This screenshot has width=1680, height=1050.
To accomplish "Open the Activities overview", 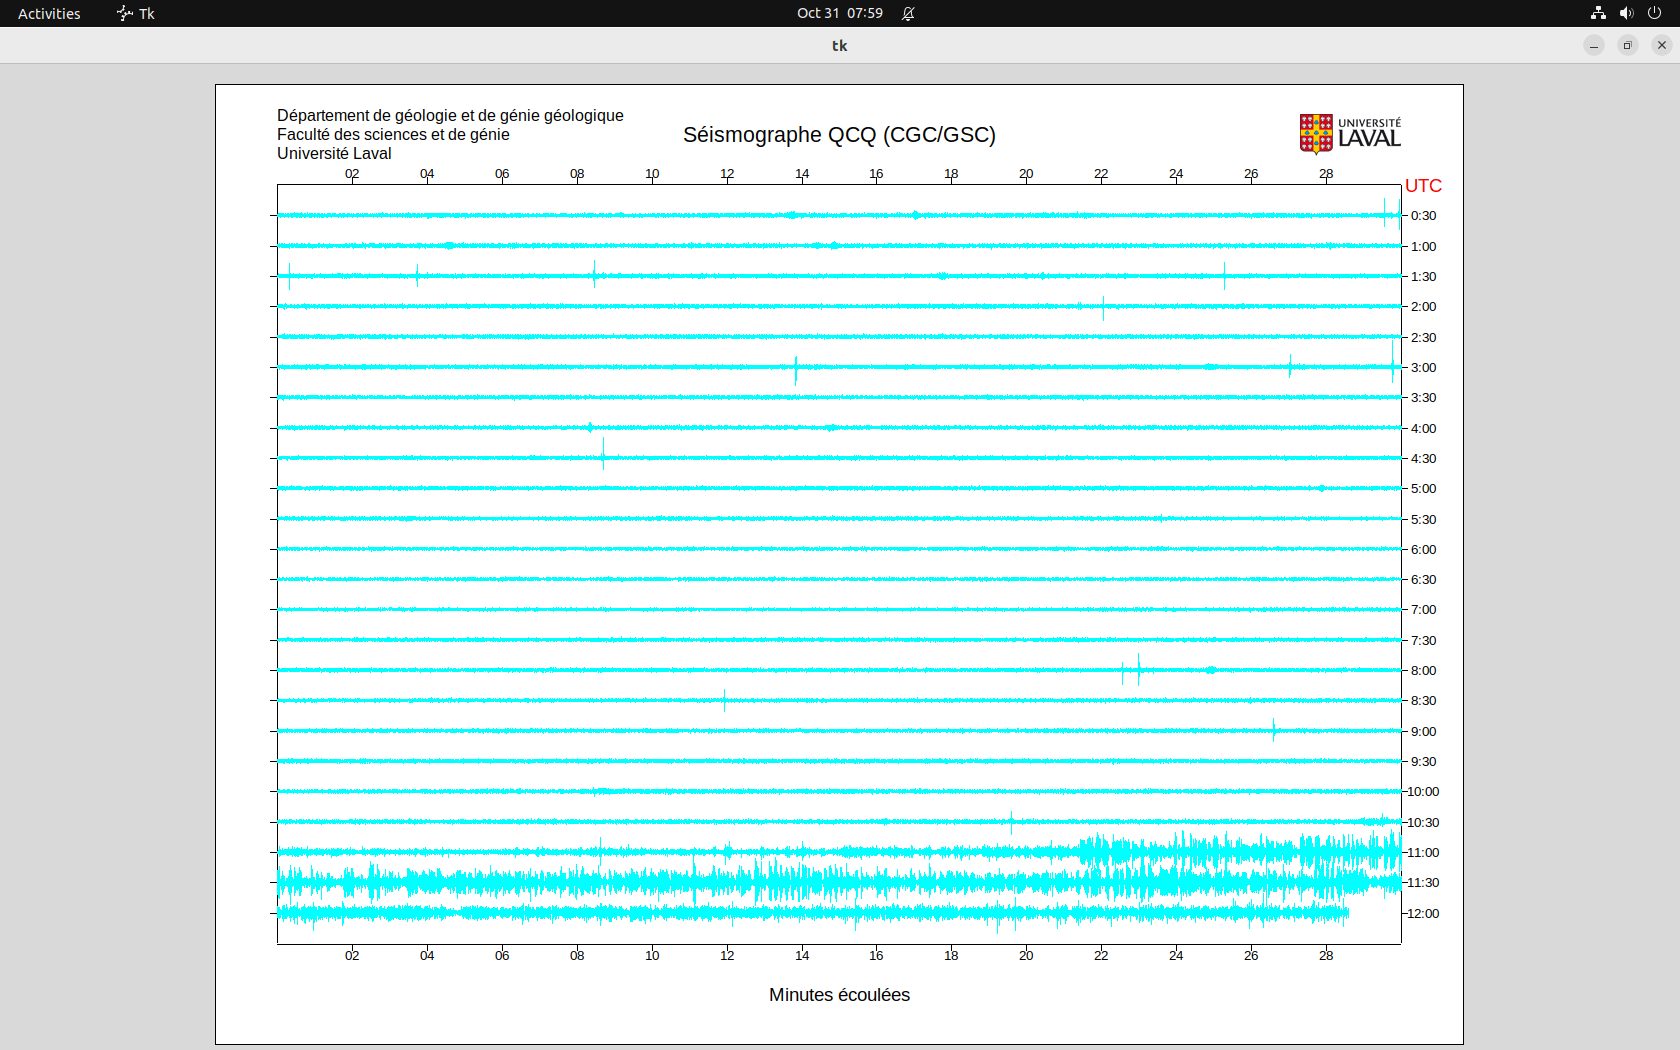I will [49, 13].
